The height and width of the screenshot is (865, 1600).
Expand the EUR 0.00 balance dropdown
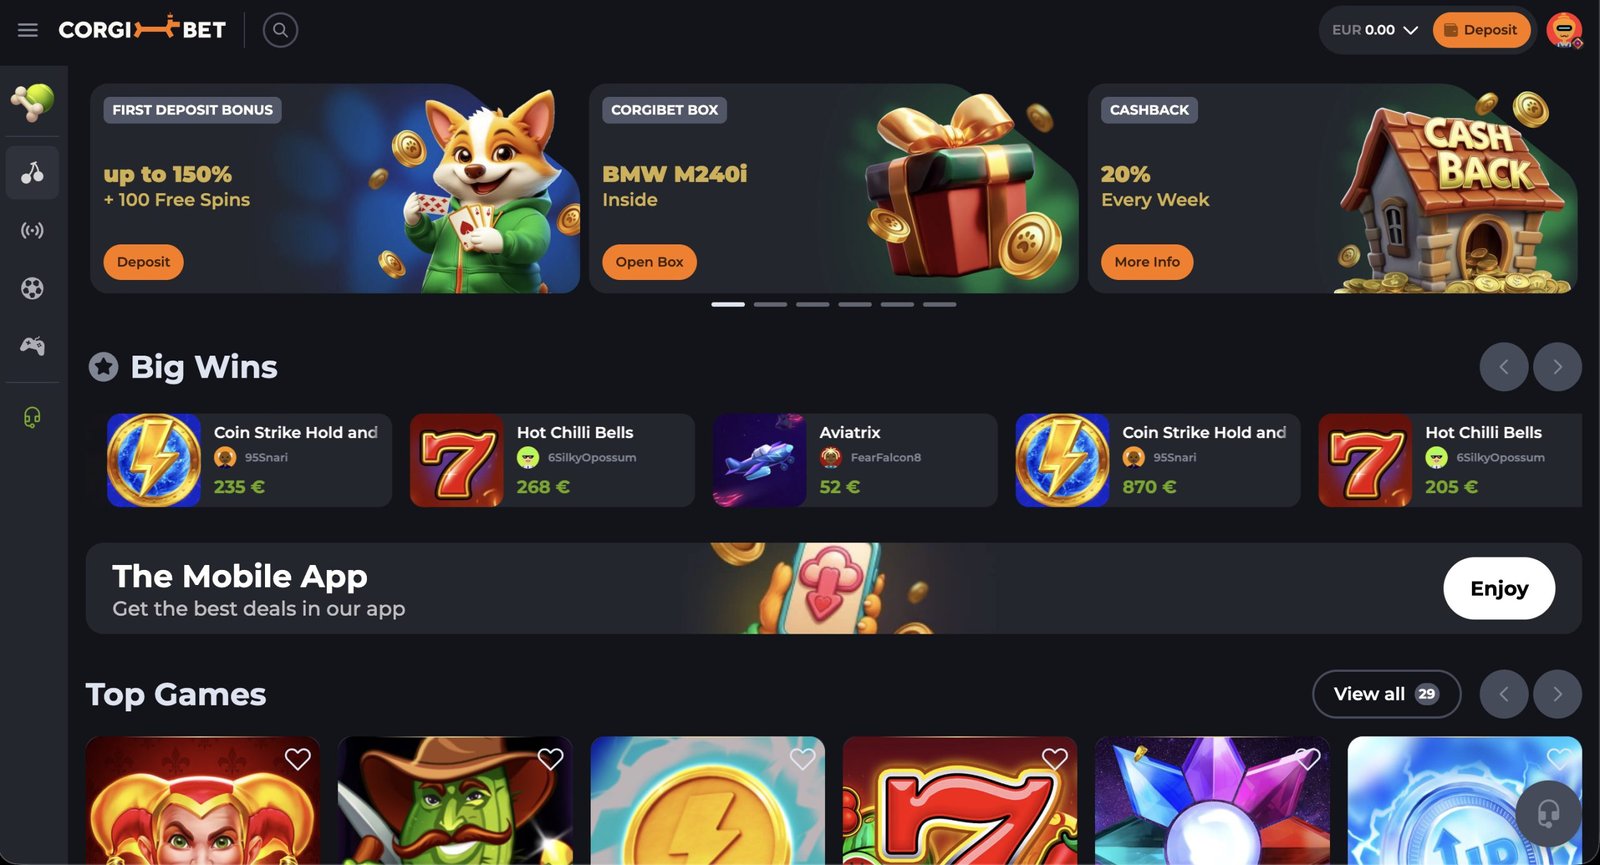[x=1375, y=30]
